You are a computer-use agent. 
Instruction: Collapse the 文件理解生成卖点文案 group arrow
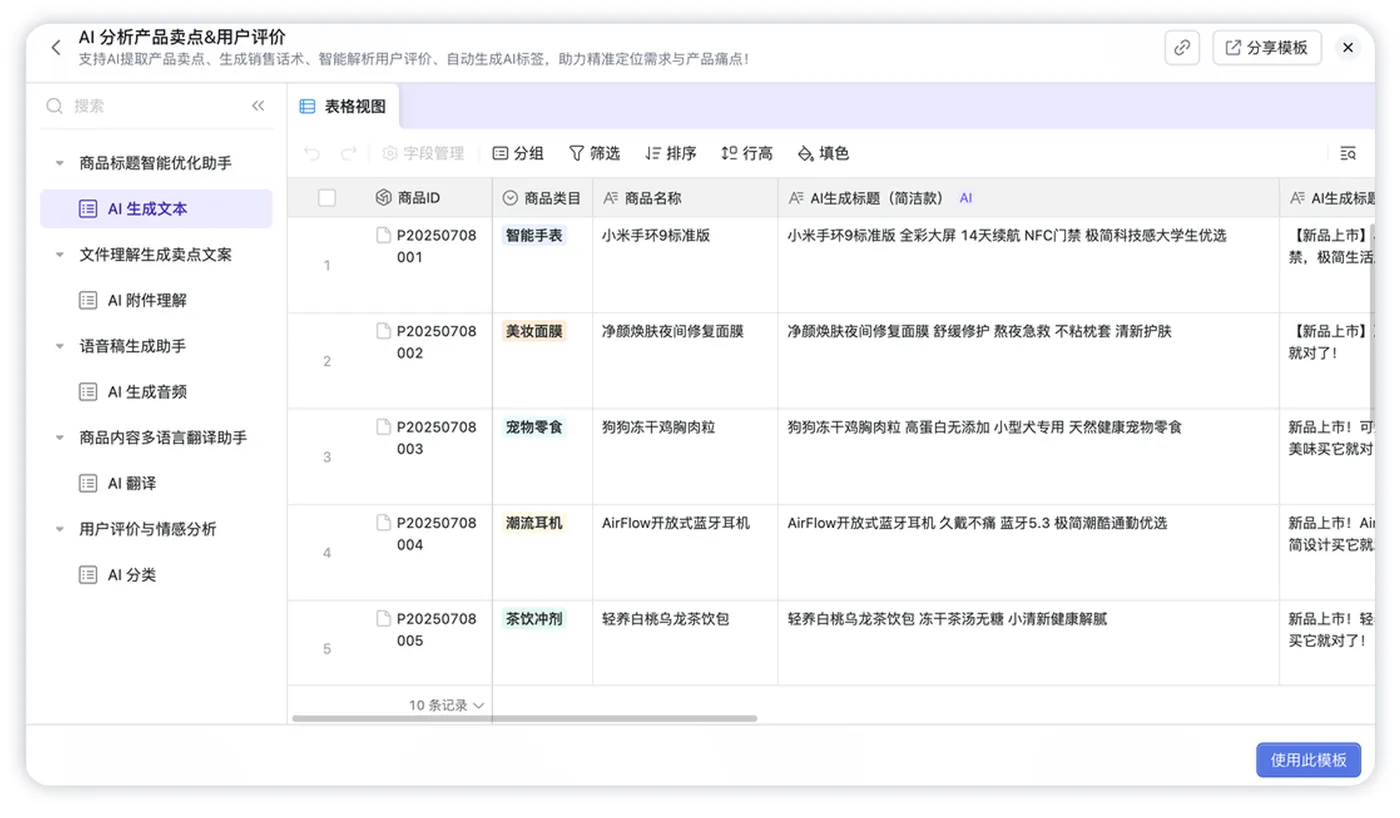(x=60, y=255)
